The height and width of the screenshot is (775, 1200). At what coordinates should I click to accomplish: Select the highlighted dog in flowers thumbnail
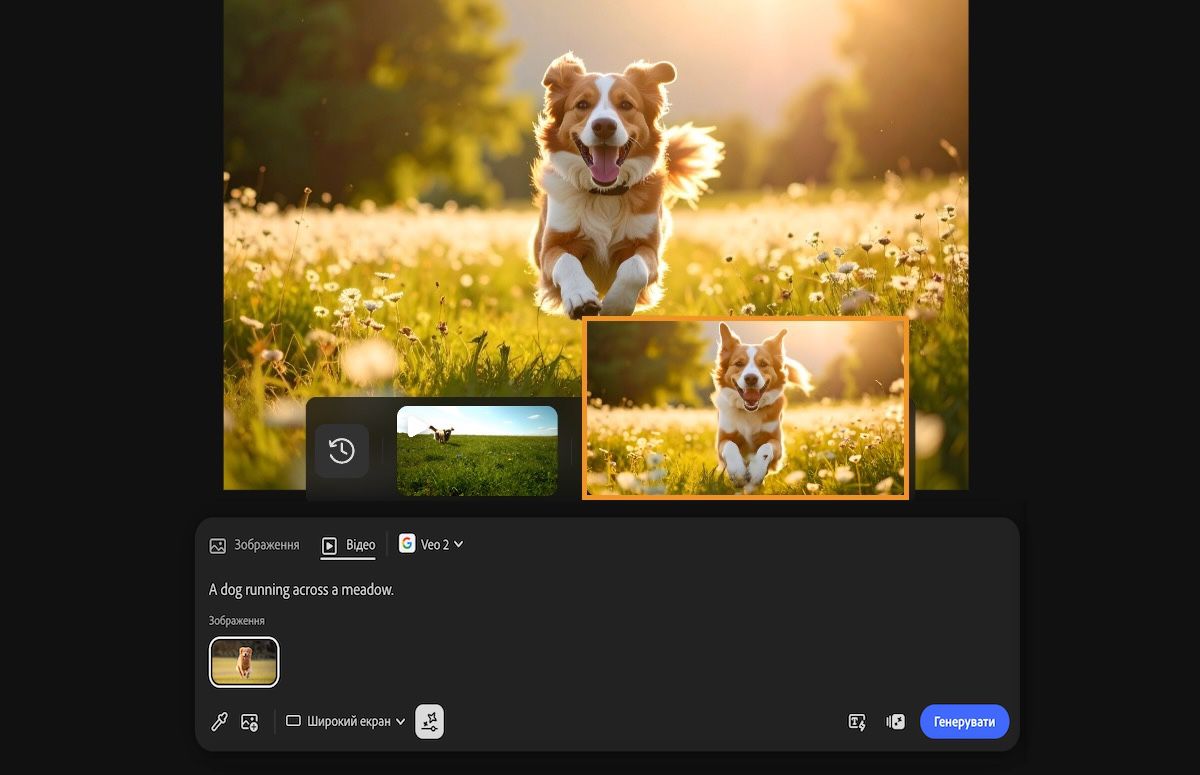(745, 408)
